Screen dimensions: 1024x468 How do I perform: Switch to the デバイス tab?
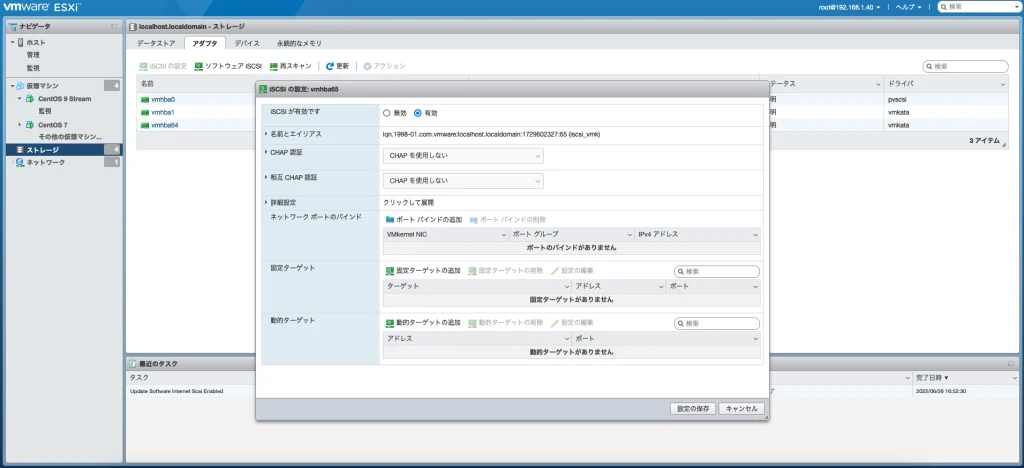pos(248,43)
